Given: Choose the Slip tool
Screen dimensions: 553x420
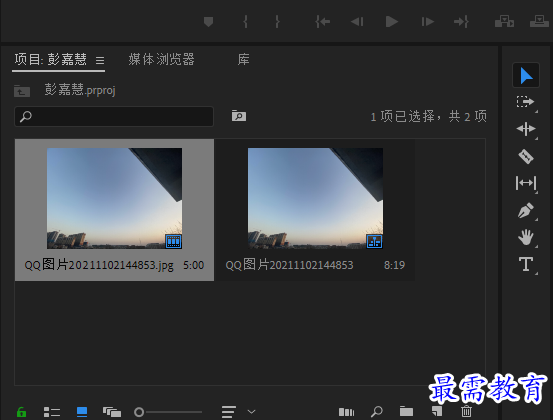Looking at the screenshot, I should click(525, 183).
